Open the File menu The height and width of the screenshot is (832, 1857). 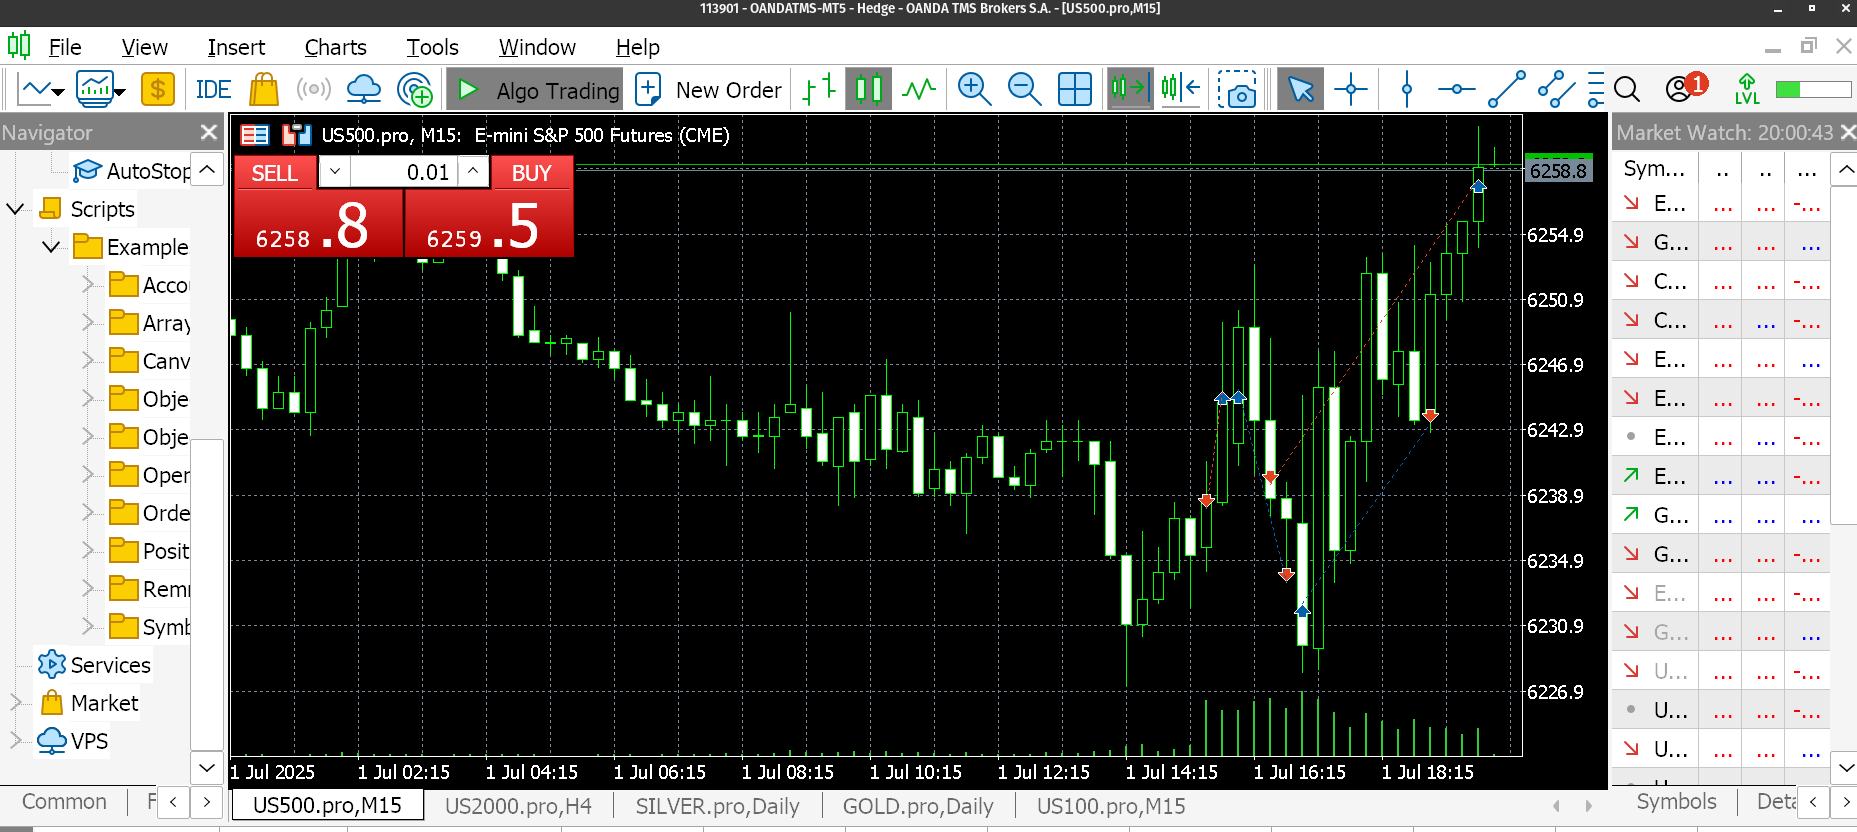tap(65, 47)
